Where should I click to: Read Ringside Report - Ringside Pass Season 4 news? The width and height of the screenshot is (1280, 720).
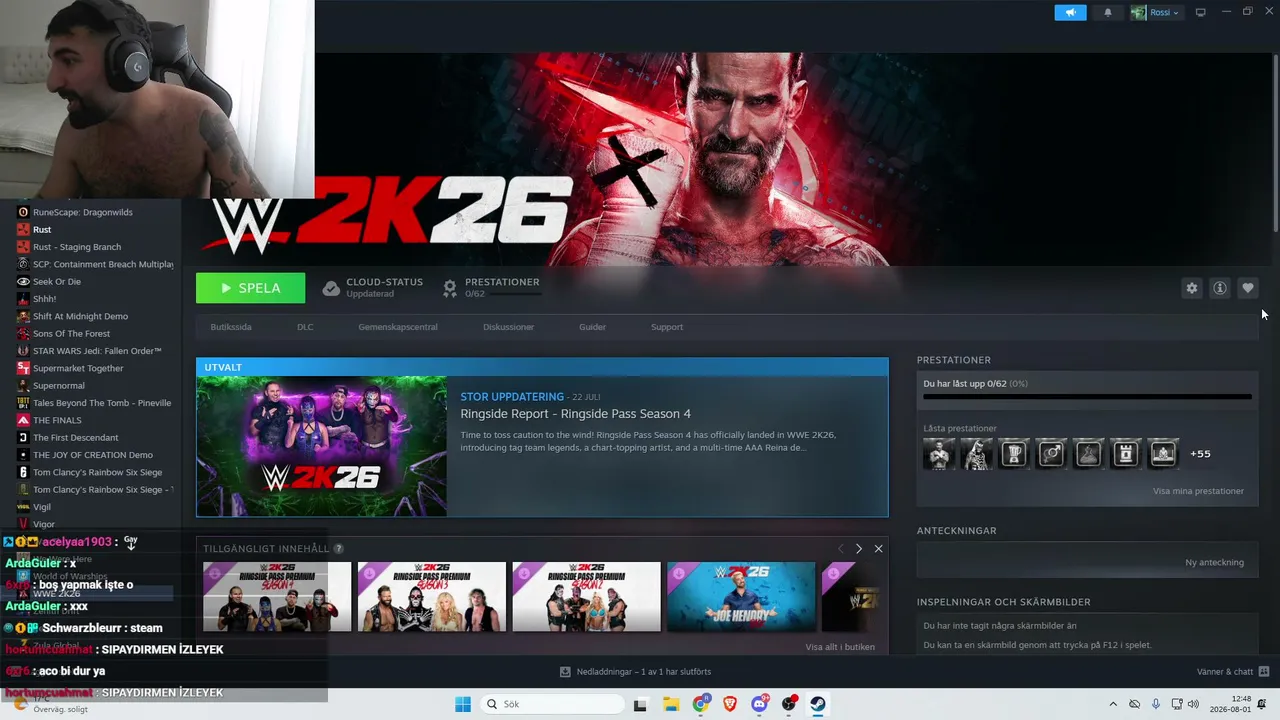coord(575,414)
